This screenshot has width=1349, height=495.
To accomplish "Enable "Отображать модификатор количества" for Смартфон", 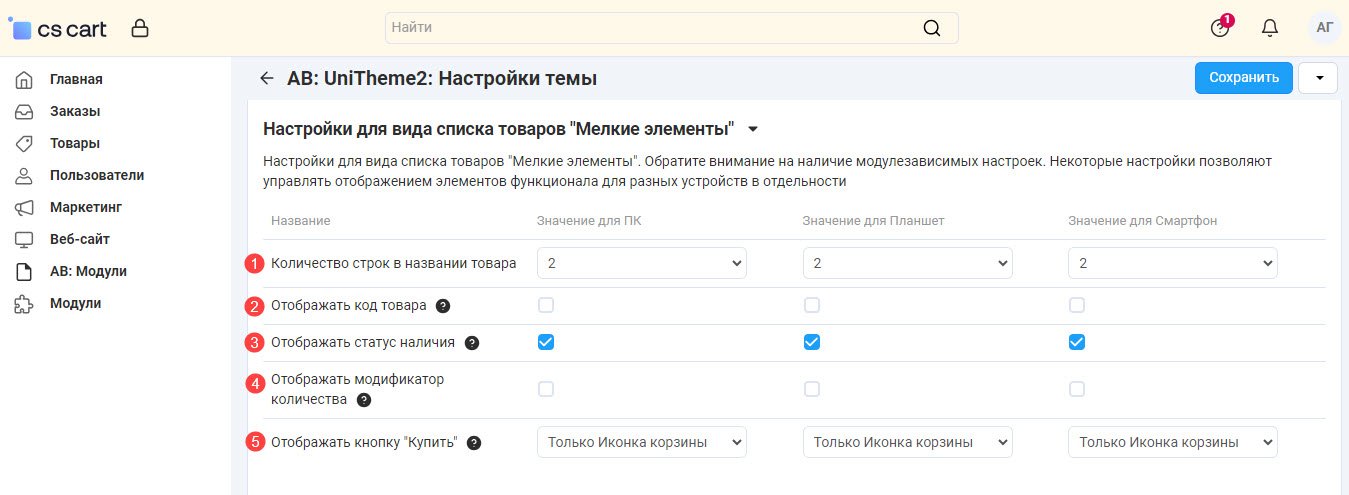I will [x=1077, y=389].
